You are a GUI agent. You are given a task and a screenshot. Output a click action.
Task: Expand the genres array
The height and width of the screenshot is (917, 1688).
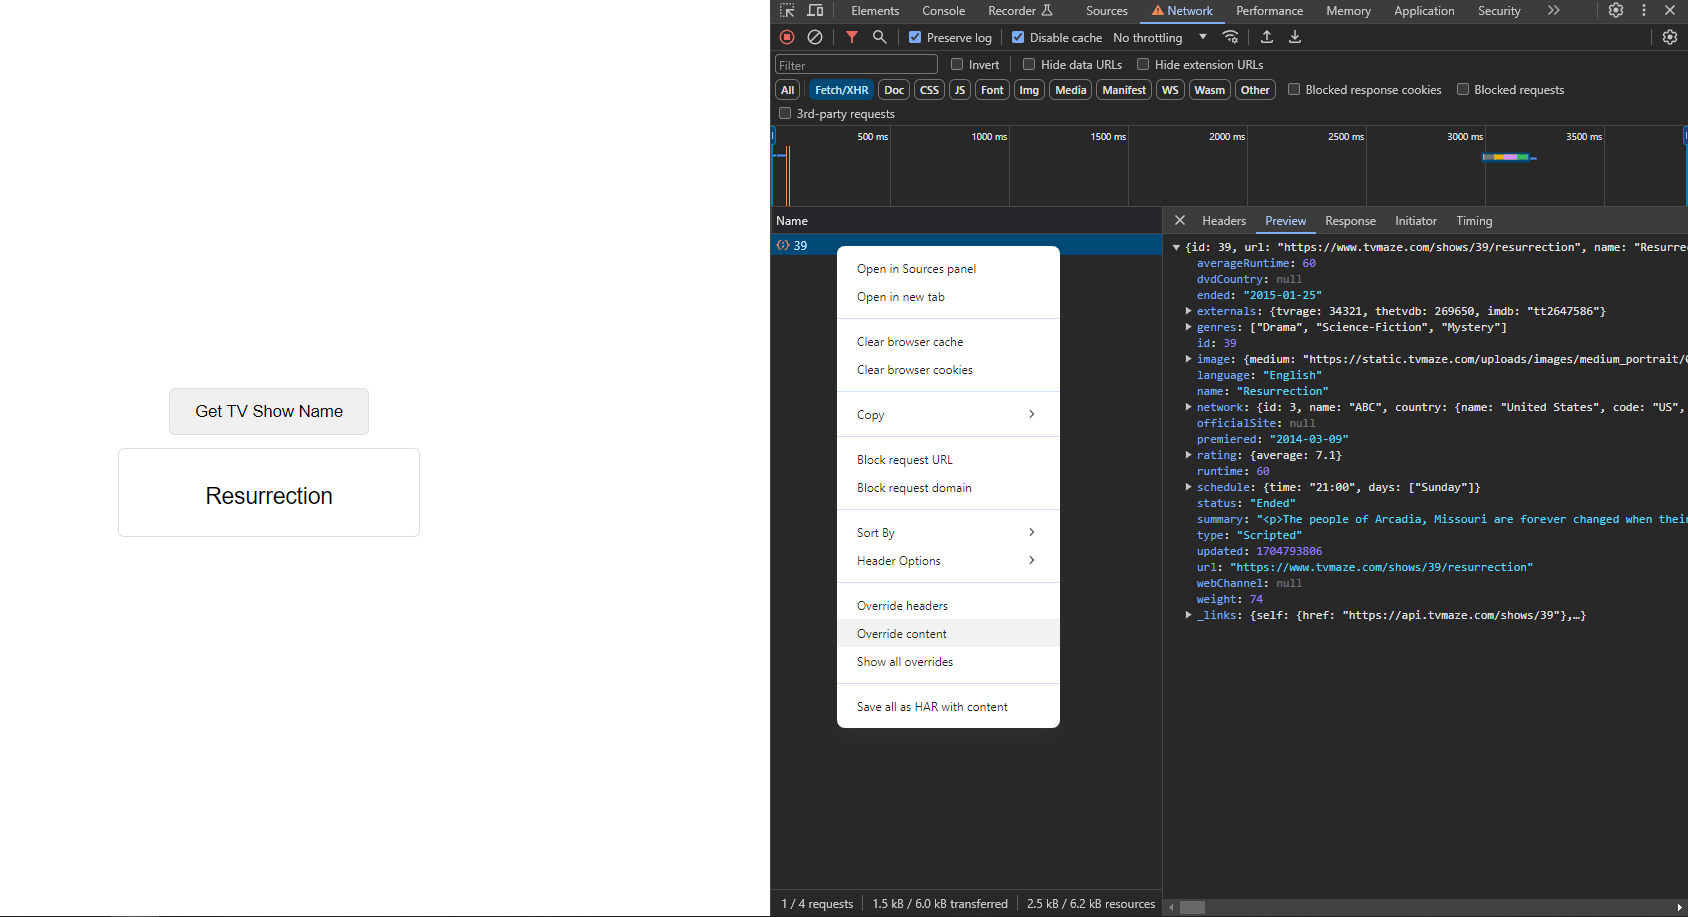point(1188,327)
